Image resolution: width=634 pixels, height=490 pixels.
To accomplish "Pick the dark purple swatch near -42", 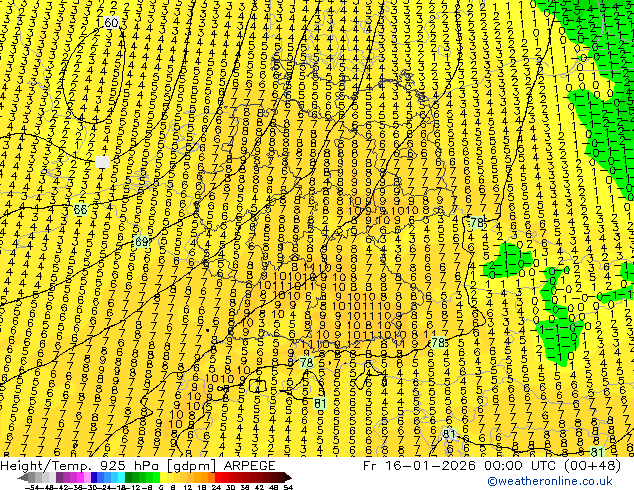I will (59, 477).
